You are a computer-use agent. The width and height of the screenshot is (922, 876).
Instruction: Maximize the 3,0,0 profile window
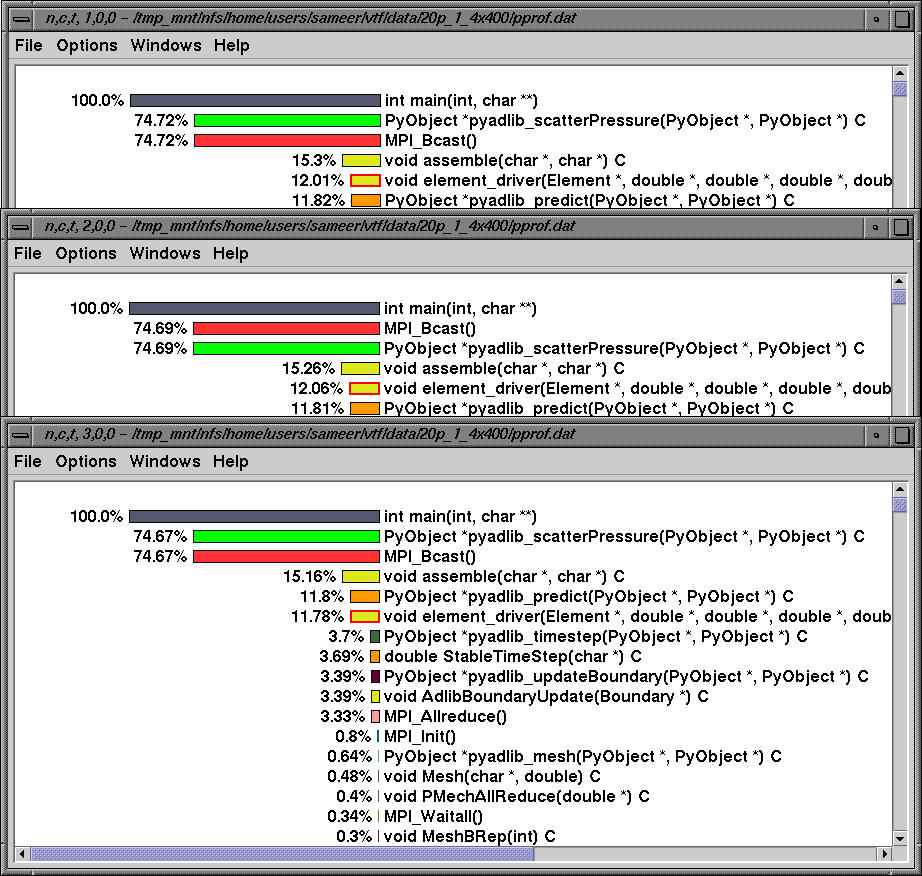[x=901, y=435]
